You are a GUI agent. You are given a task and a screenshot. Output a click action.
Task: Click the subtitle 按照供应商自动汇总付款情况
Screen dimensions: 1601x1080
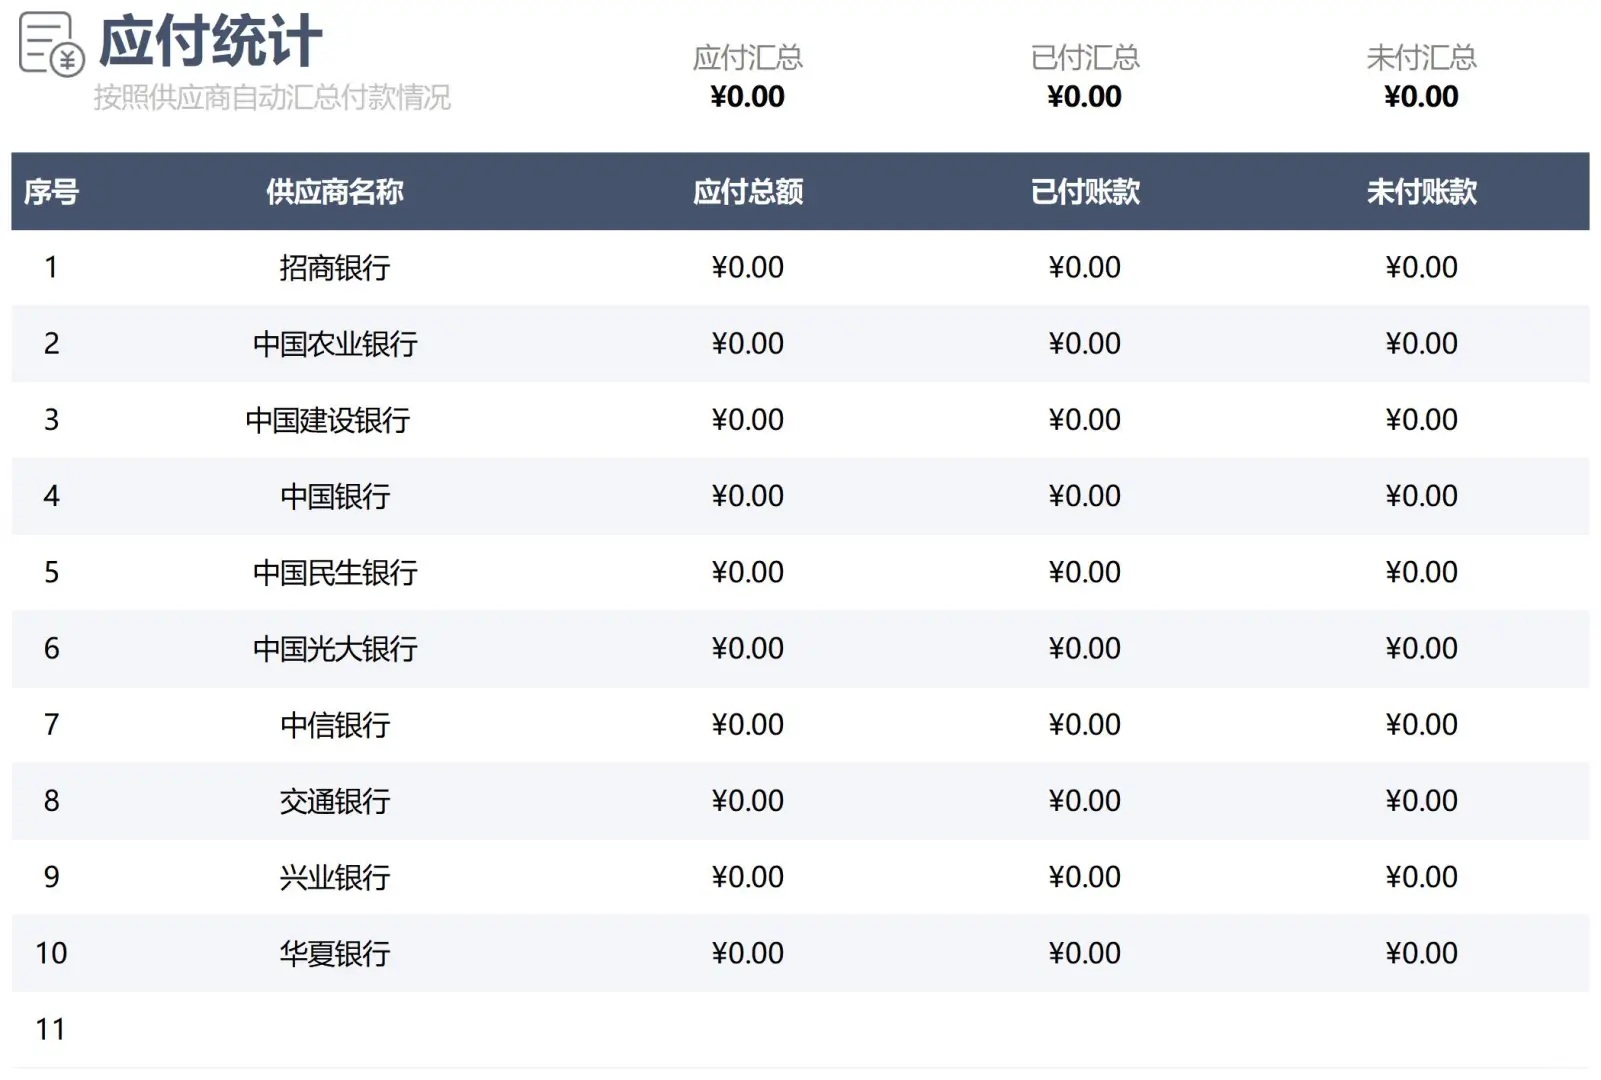point(270,97)
